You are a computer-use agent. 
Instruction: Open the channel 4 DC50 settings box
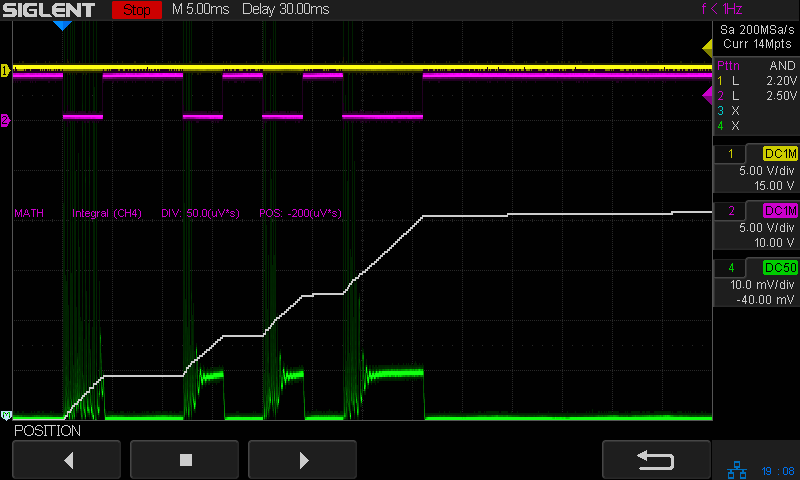[756, 283]
